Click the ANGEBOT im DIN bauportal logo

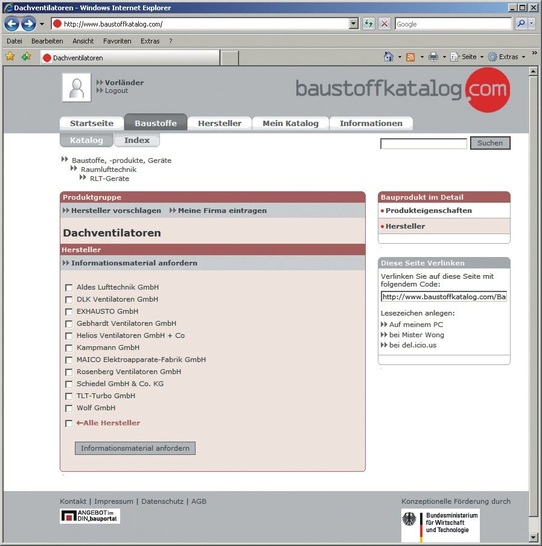click(x=90, y=516)
